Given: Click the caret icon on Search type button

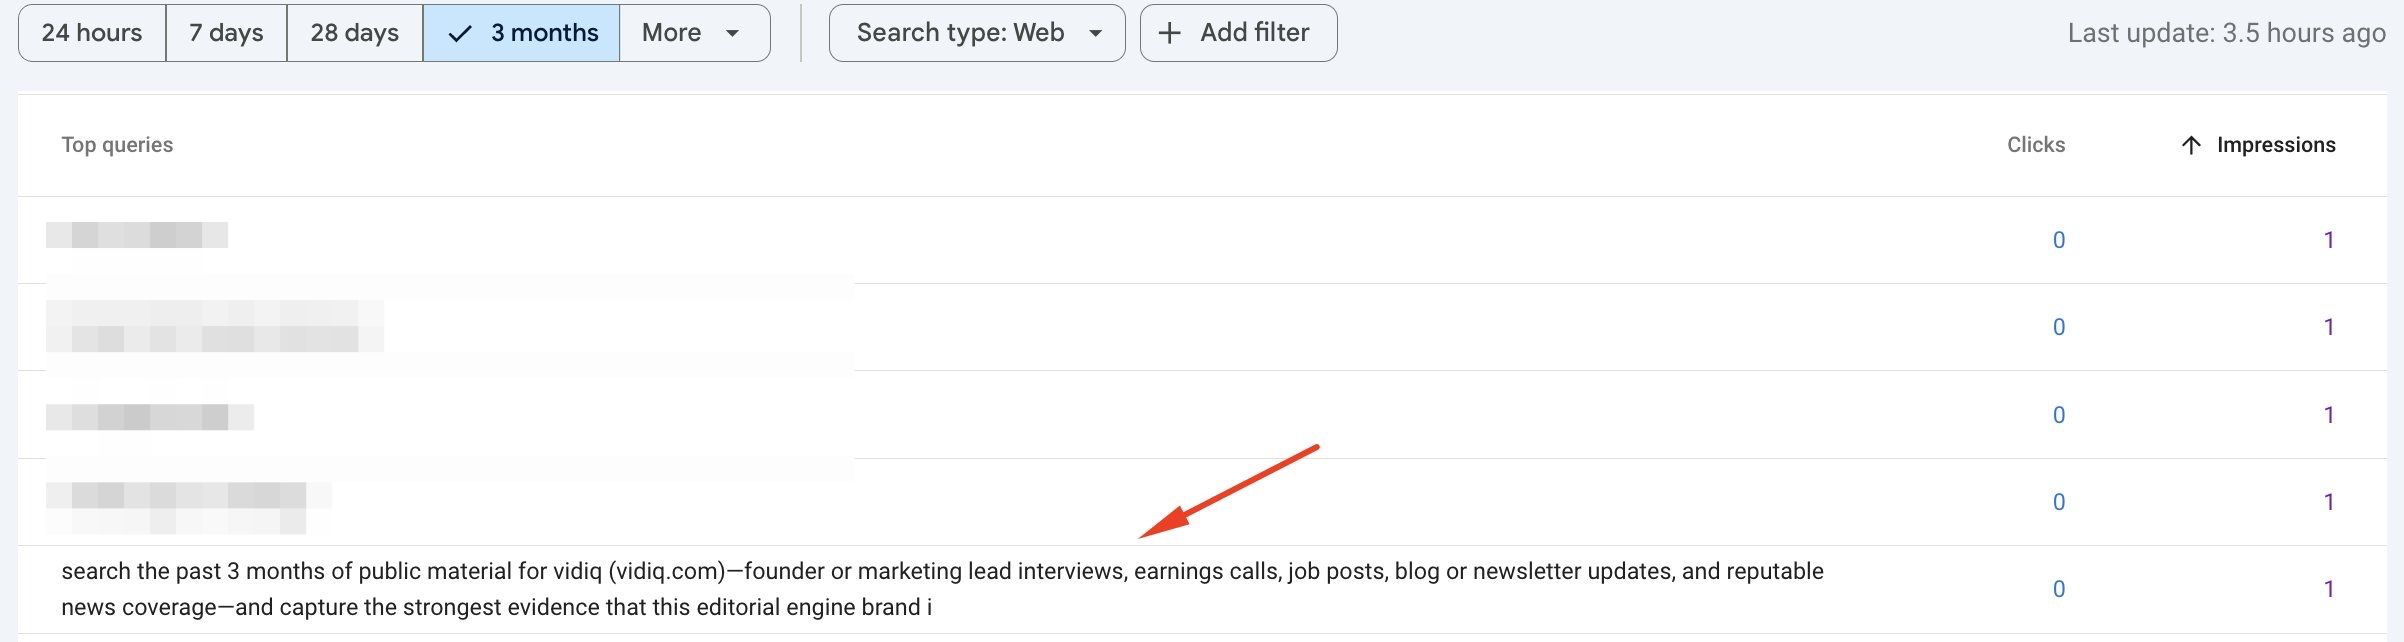Looking at the screenshot, I should (x=1095, y=32).
